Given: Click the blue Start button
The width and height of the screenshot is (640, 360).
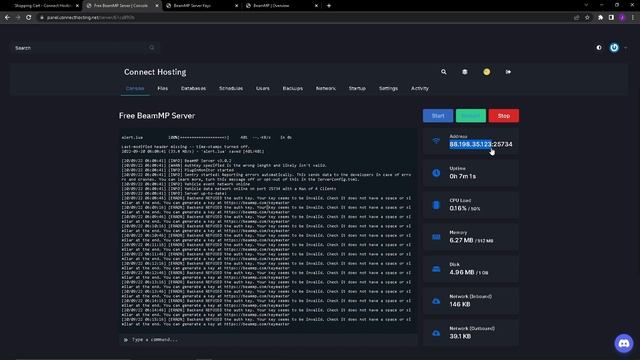Looking at the screenshot, I should [438, 116].
